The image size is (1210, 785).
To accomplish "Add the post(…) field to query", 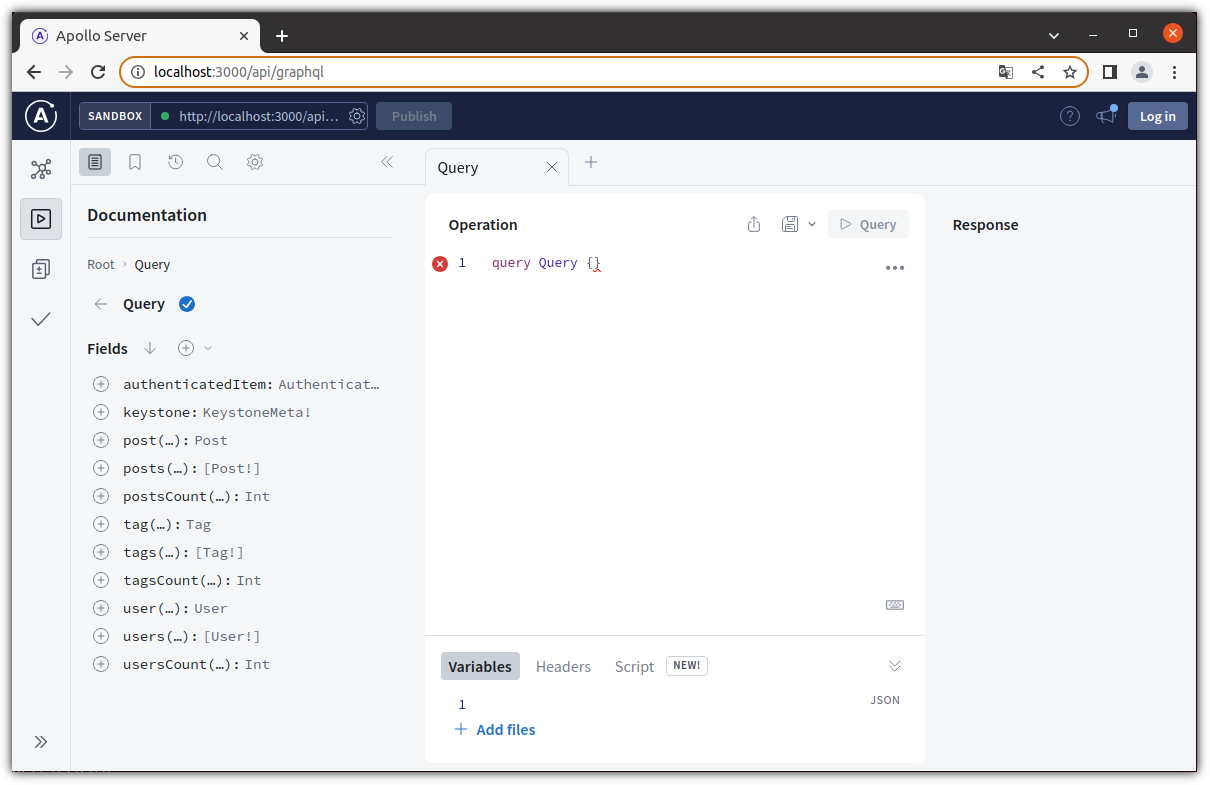I will tap(101, 440).
